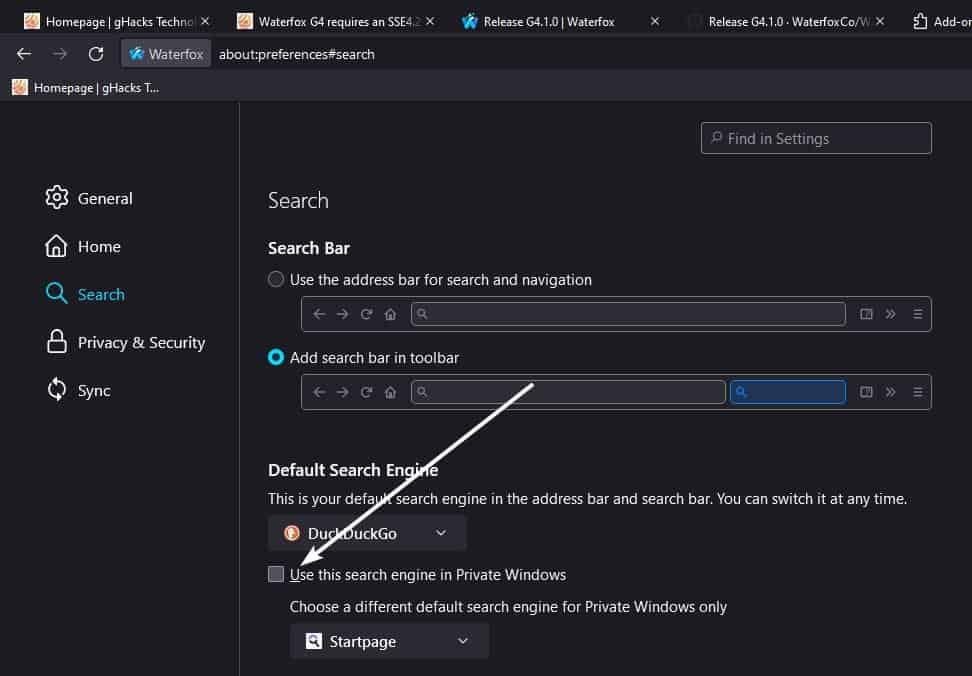Screen dimensions: 972x676
Task: Click the Waterfox shield badge in the address bar
Action: click(166, 54)
